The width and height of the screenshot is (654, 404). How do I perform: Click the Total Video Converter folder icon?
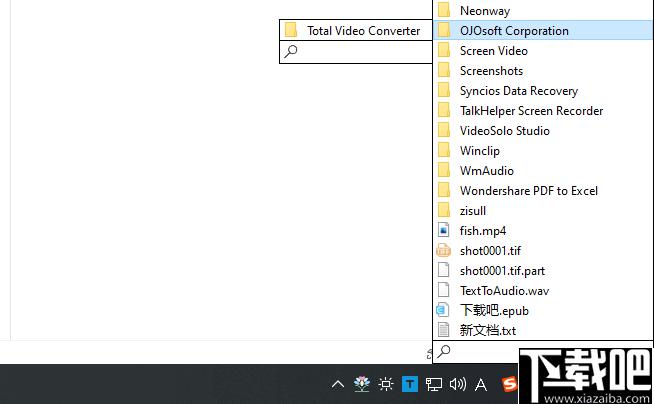pyautogui.click(x=291, y=30)
